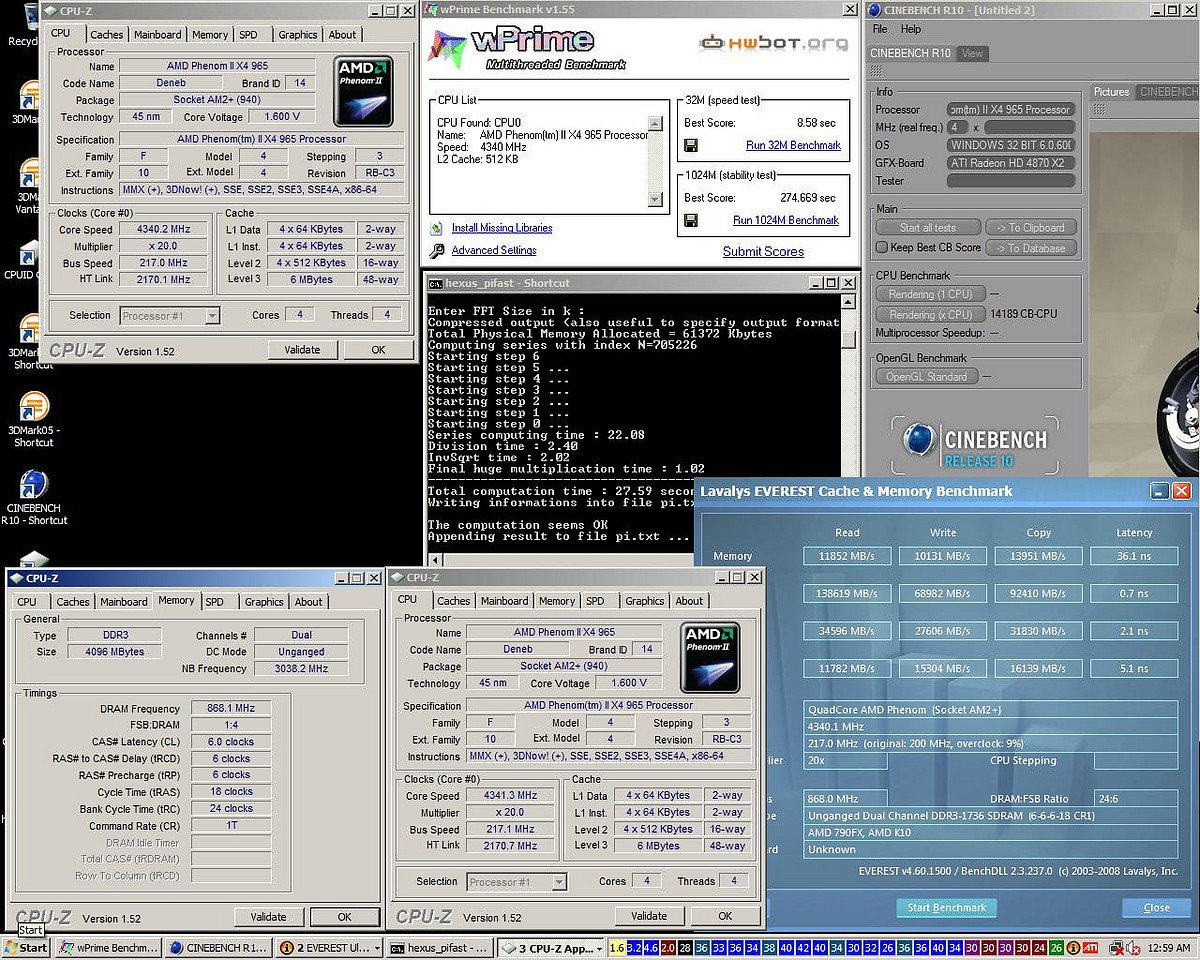Open About tab in top CPU-Z
1200x960 pixels.
pos(342,34)
